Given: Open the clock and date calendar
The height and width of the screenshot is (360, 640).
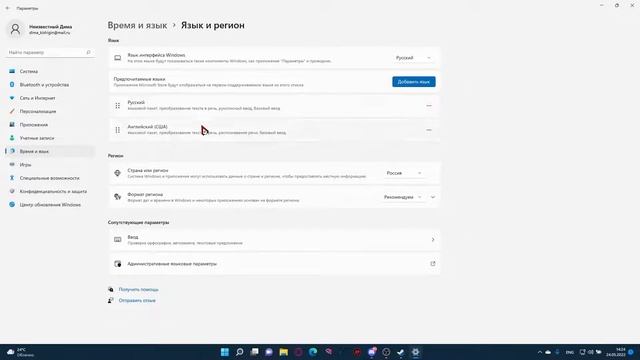Looking at the screenshot, I should pos(616,352).
